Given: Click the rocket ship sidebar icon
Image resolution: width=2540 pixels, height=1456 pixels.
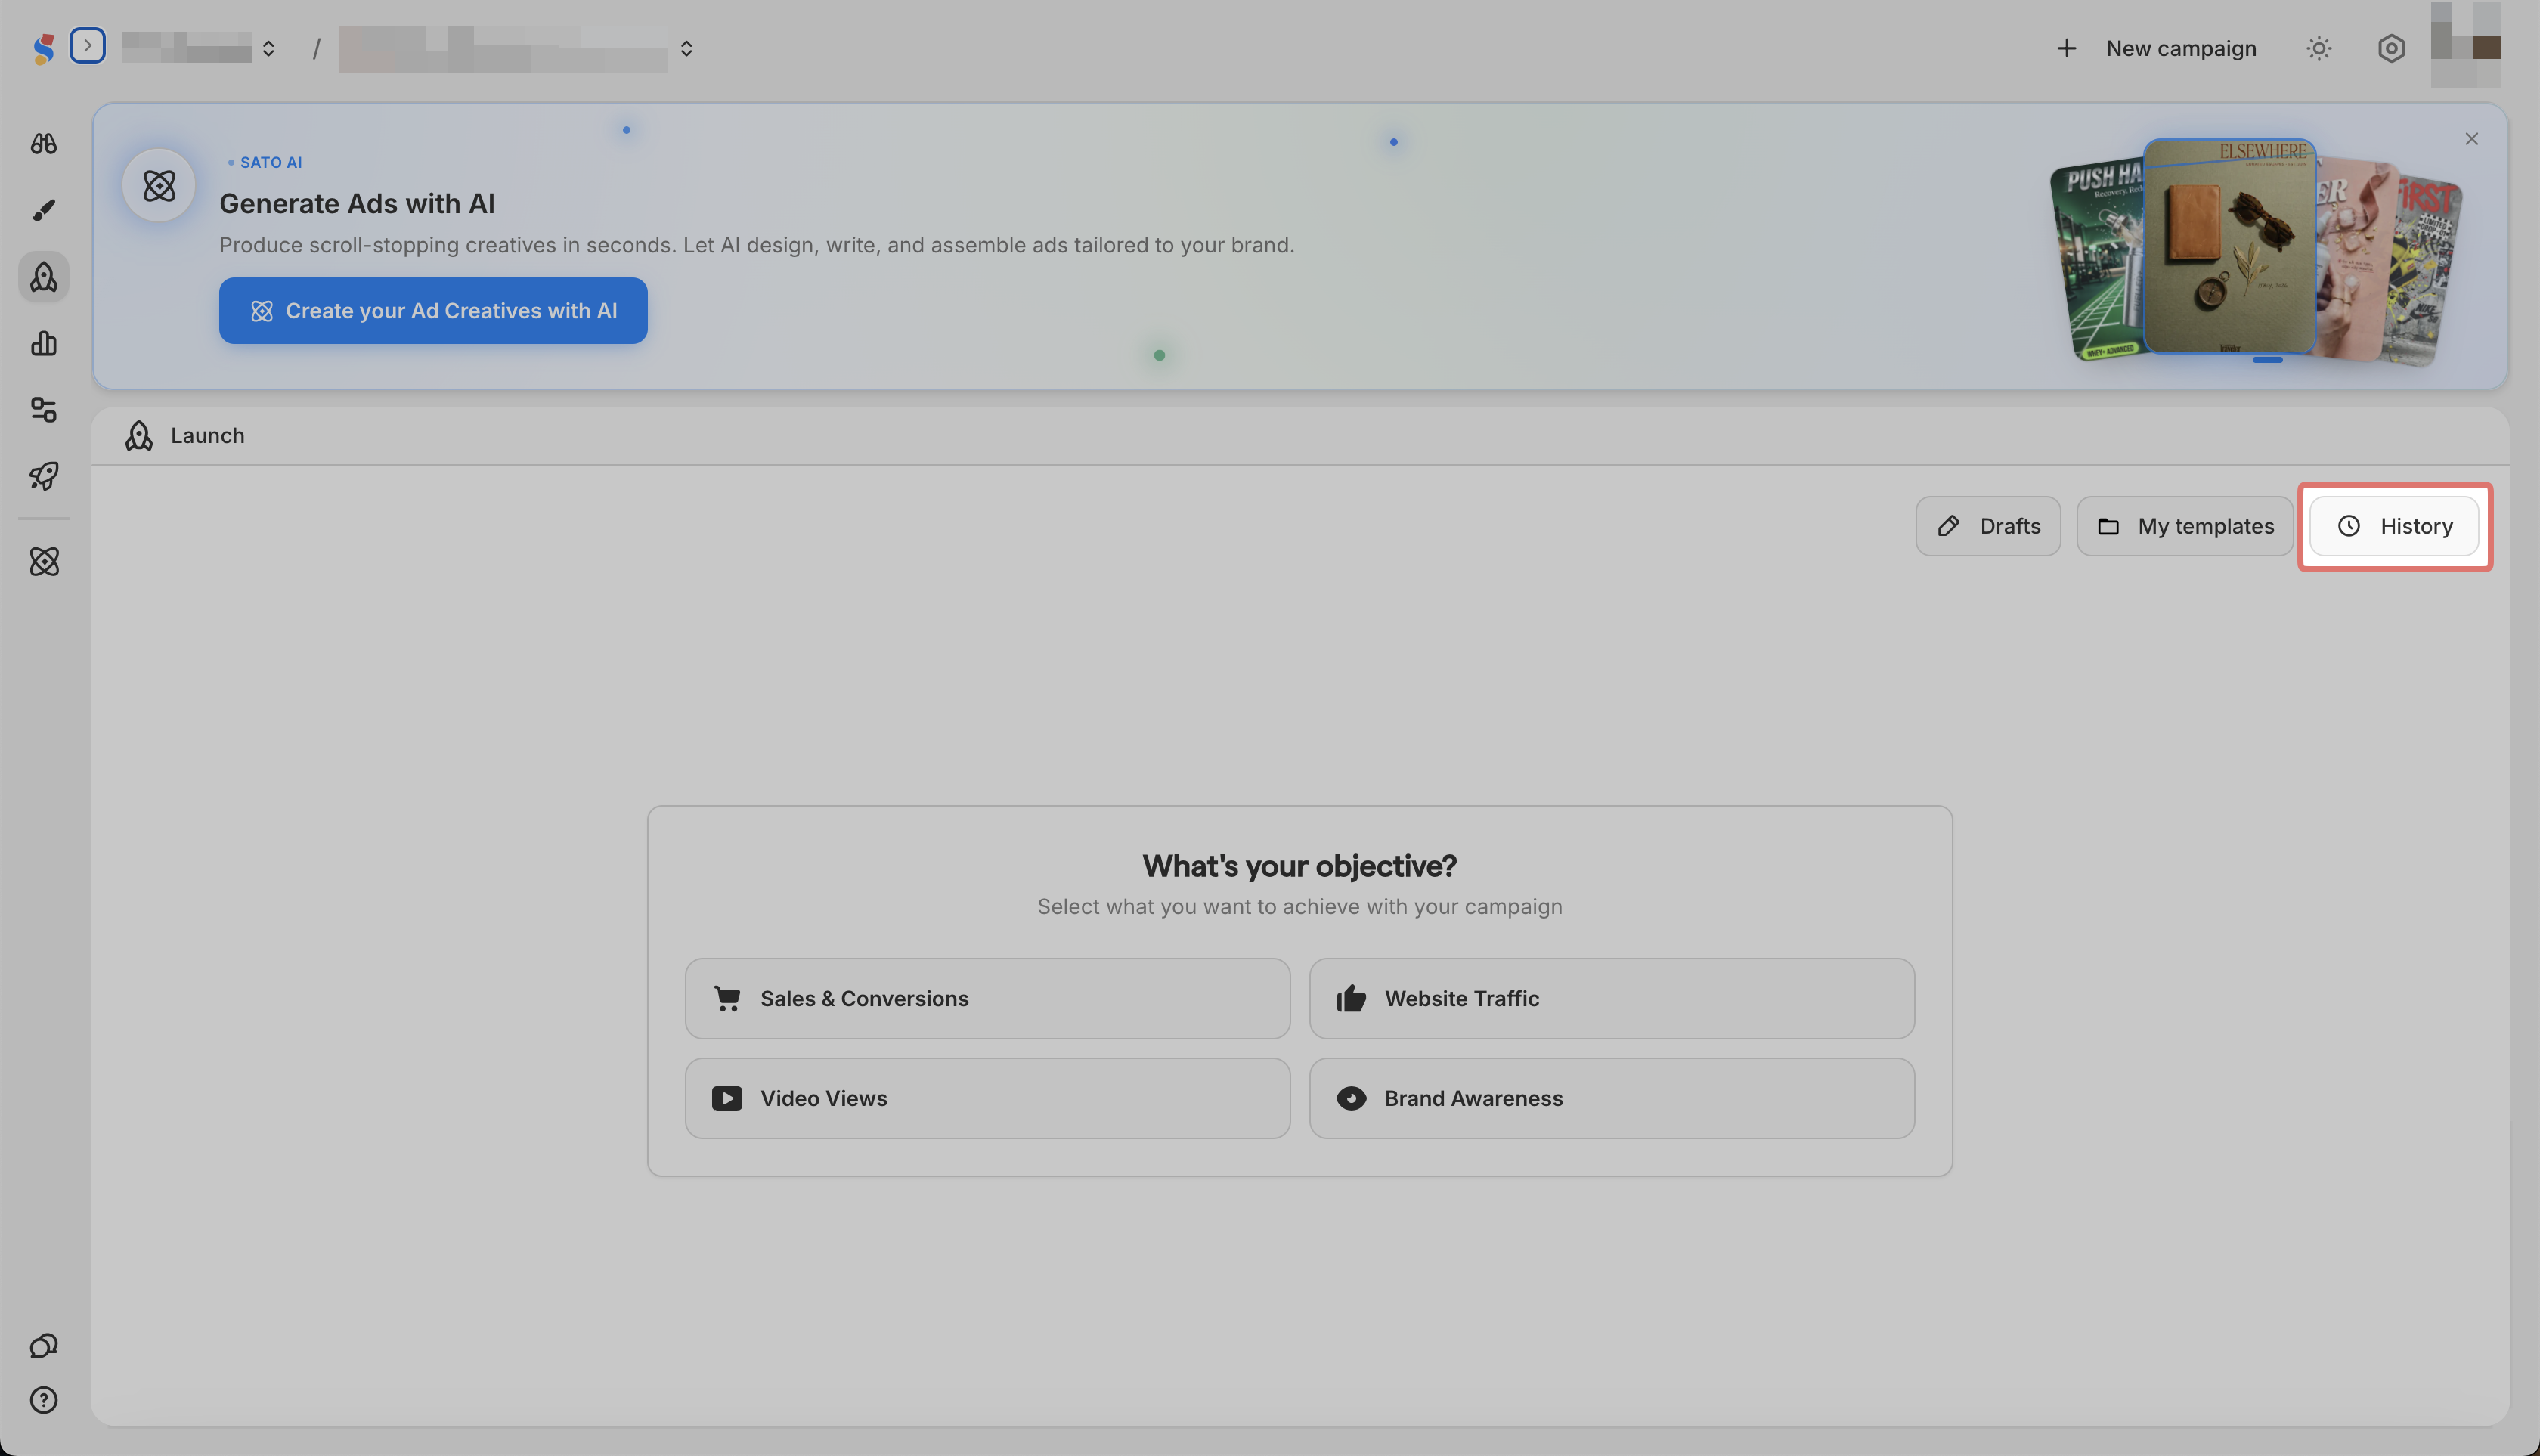Looking at the screenshot, I should (43, 476).
